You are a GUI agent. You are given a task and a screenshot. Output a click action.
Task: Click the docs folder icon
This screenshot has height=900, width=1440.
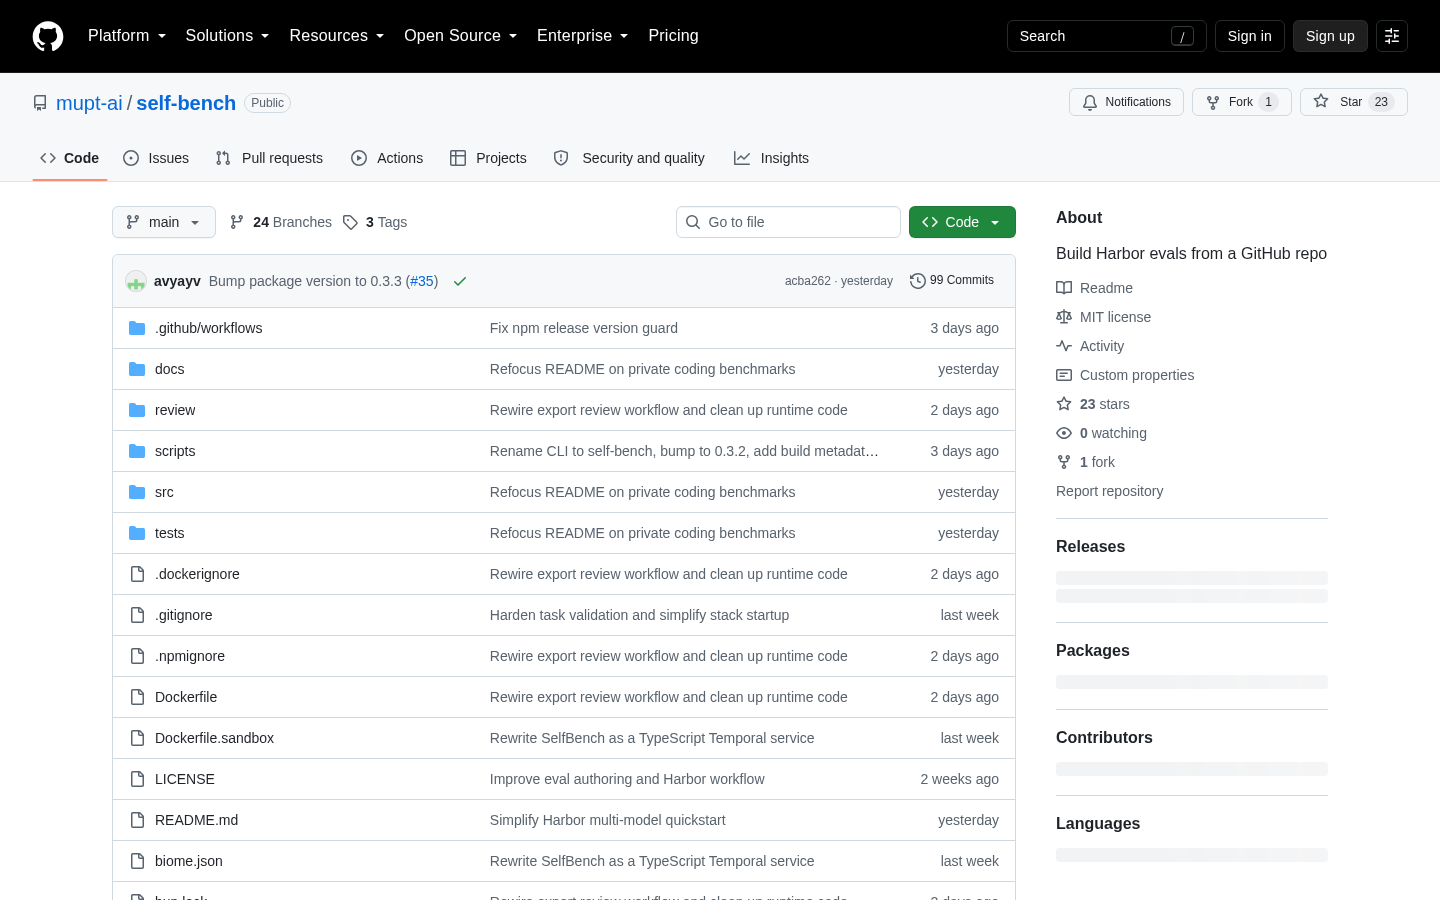coord(137,369)
